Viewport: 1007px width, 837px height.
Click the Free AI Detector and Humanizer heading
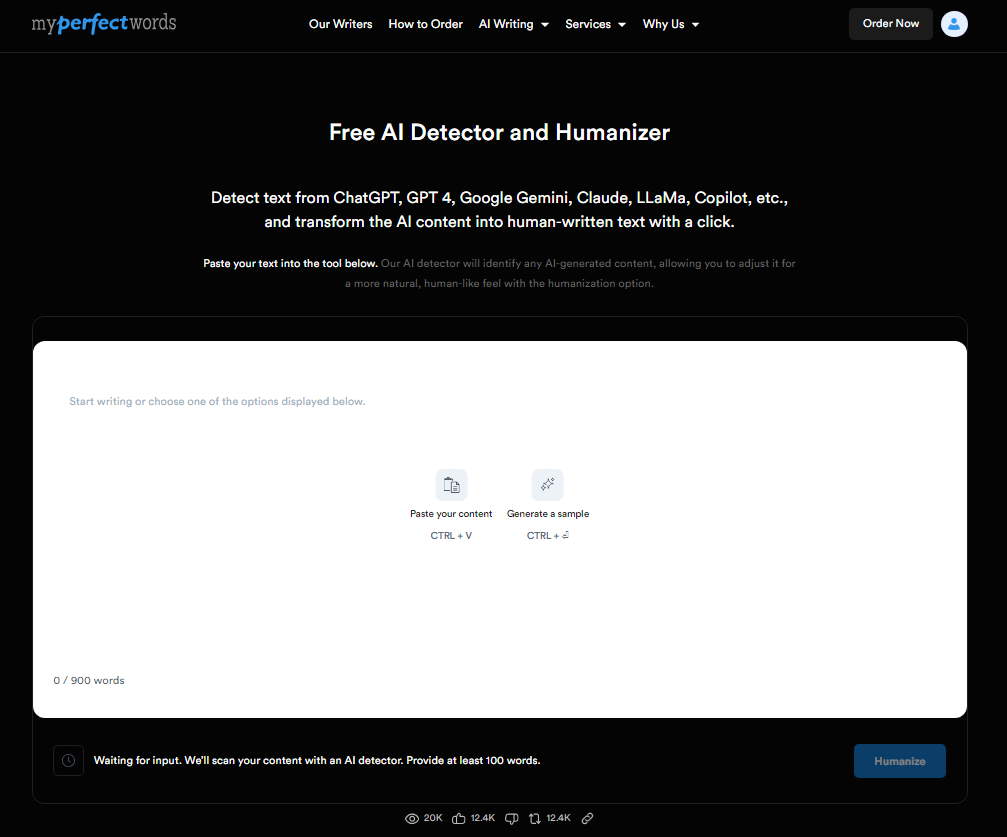tap(500, 132)
